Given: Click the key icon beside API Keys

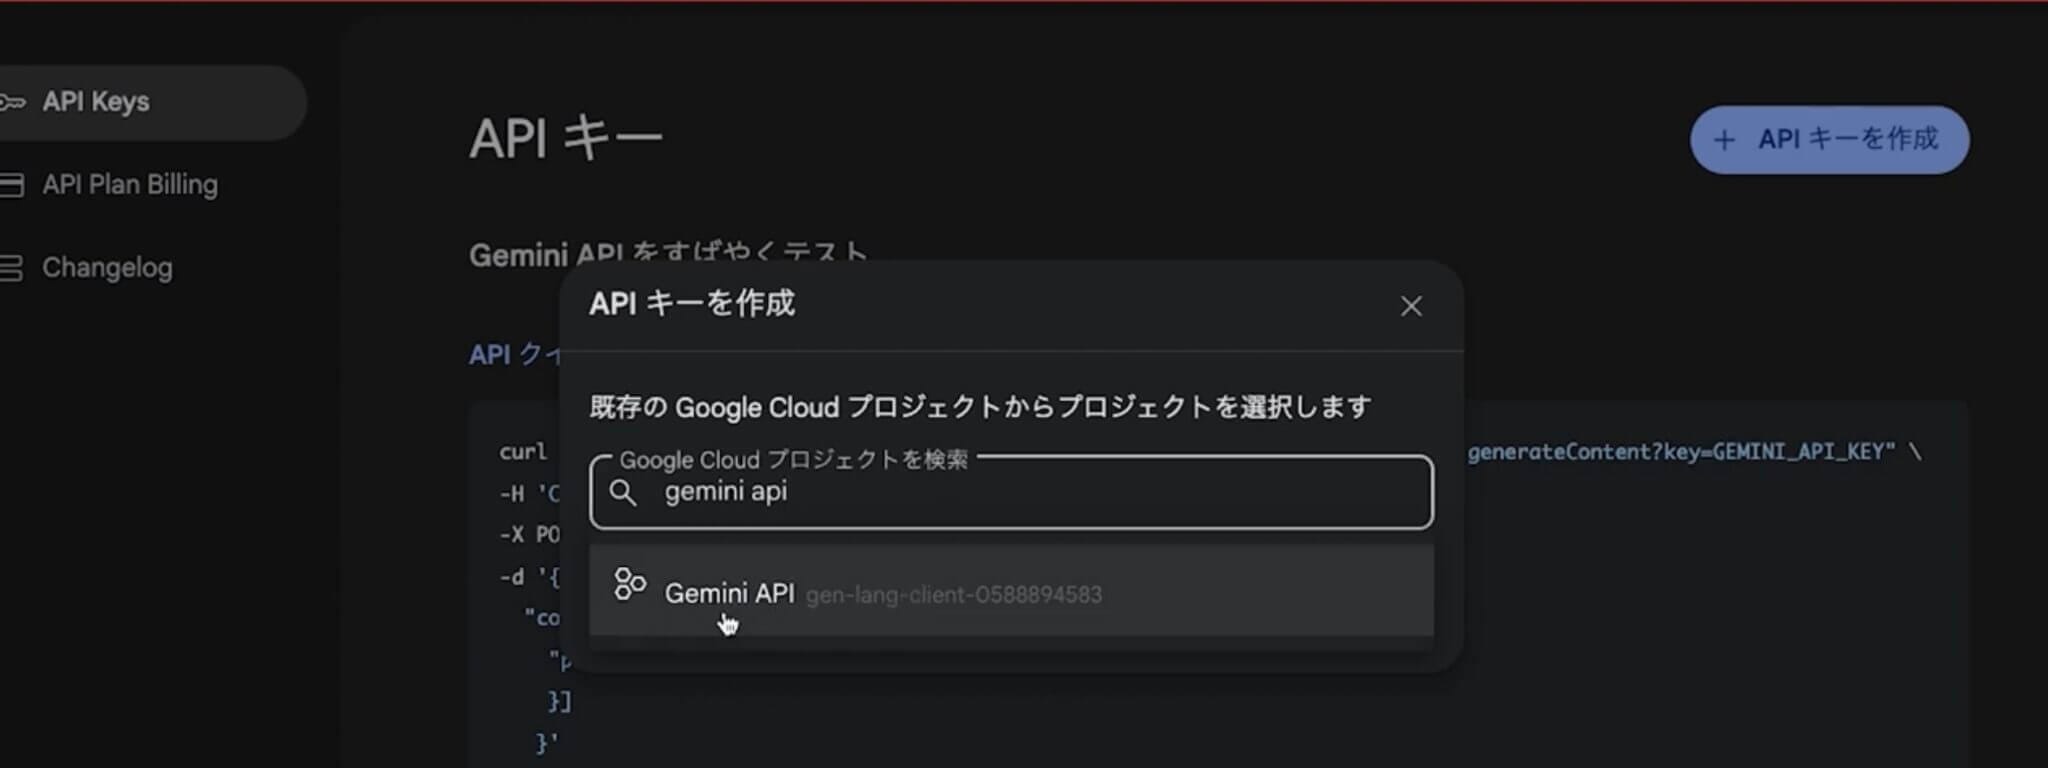Looking at the screenshot, I should [12, 102].
